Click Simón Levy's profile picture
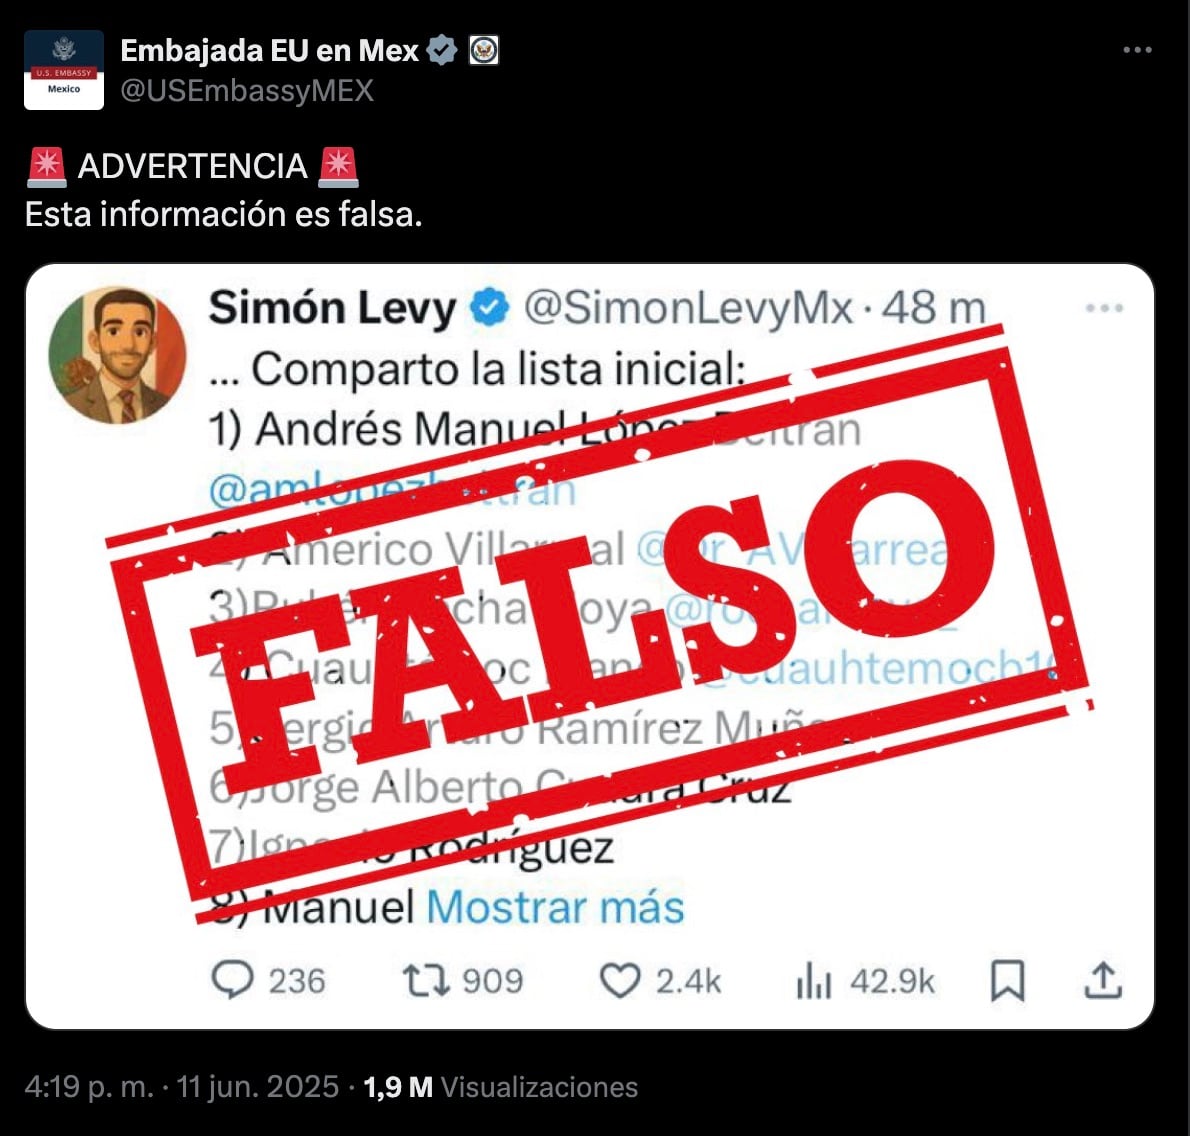1190x1136 pixels. click(118, 354)
